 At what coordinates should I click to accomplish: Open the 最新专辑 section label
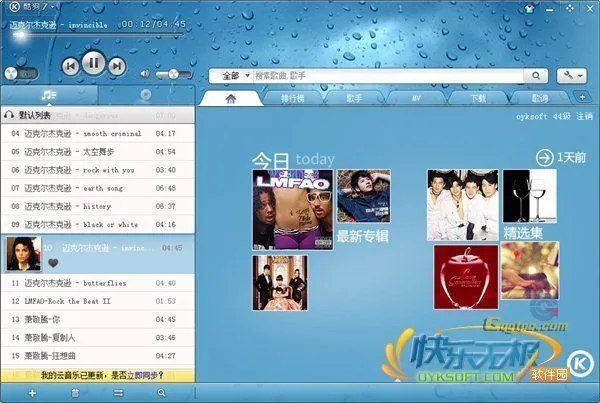362,237
